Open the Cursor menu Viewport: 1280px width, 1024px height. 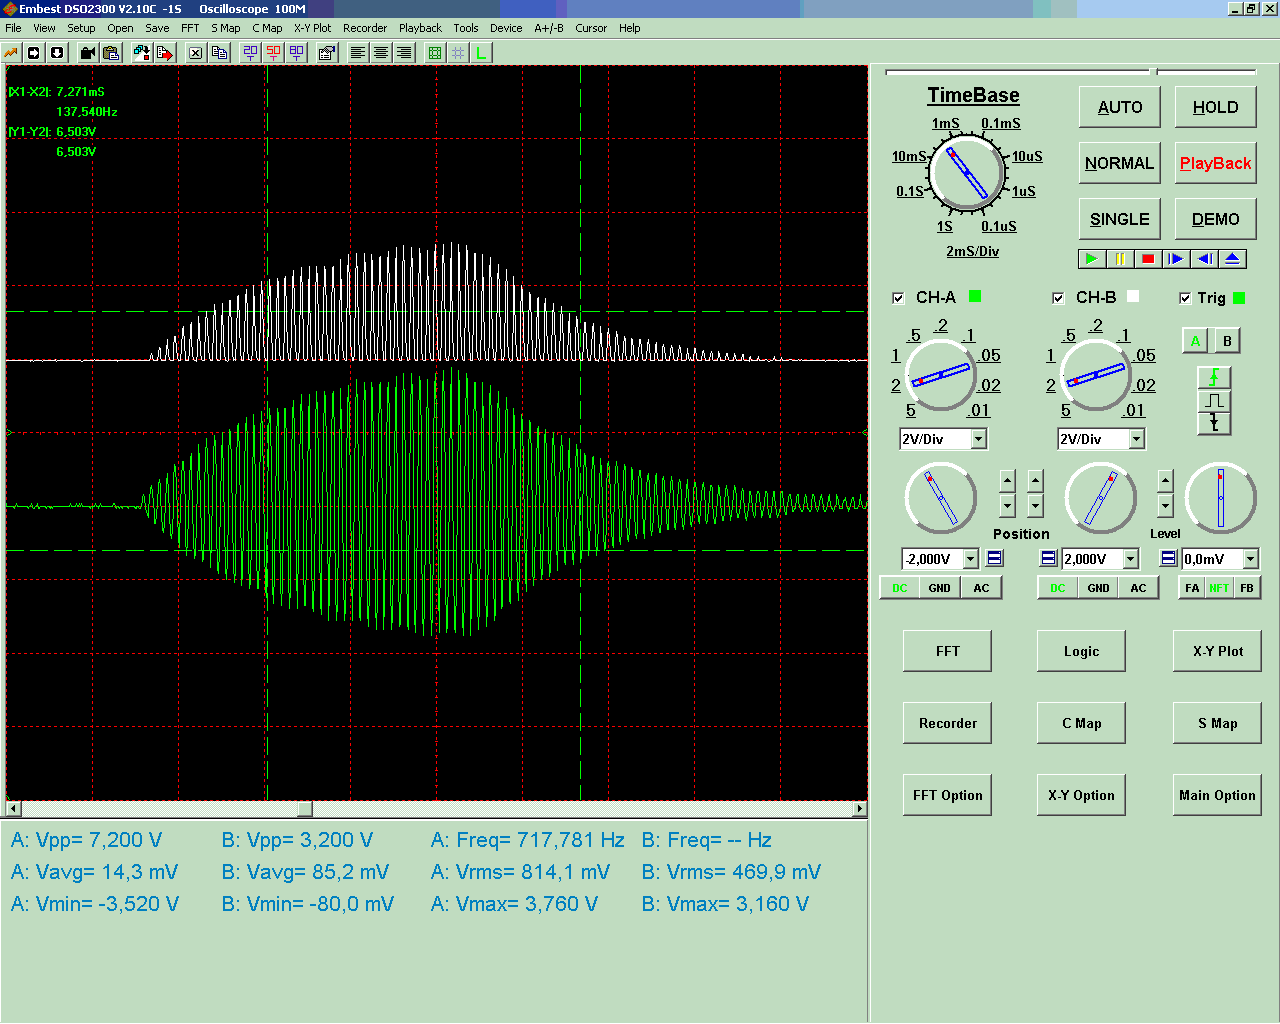tap(591, 28)
